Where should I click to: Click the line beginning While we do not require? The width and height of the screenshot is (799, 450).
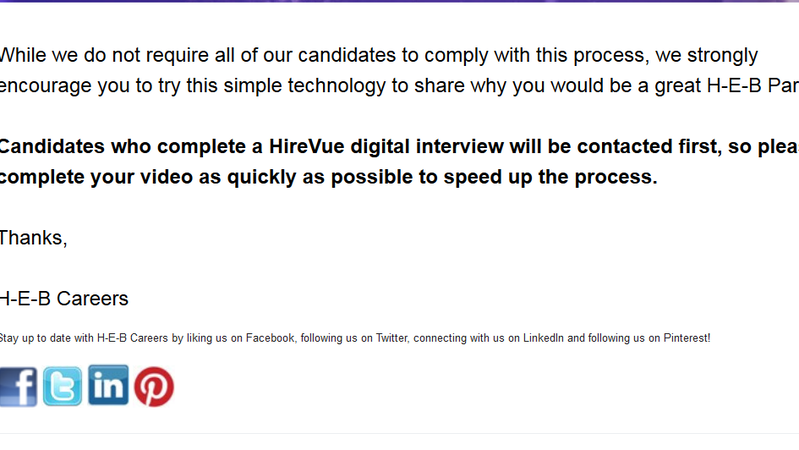coord(379,56)
